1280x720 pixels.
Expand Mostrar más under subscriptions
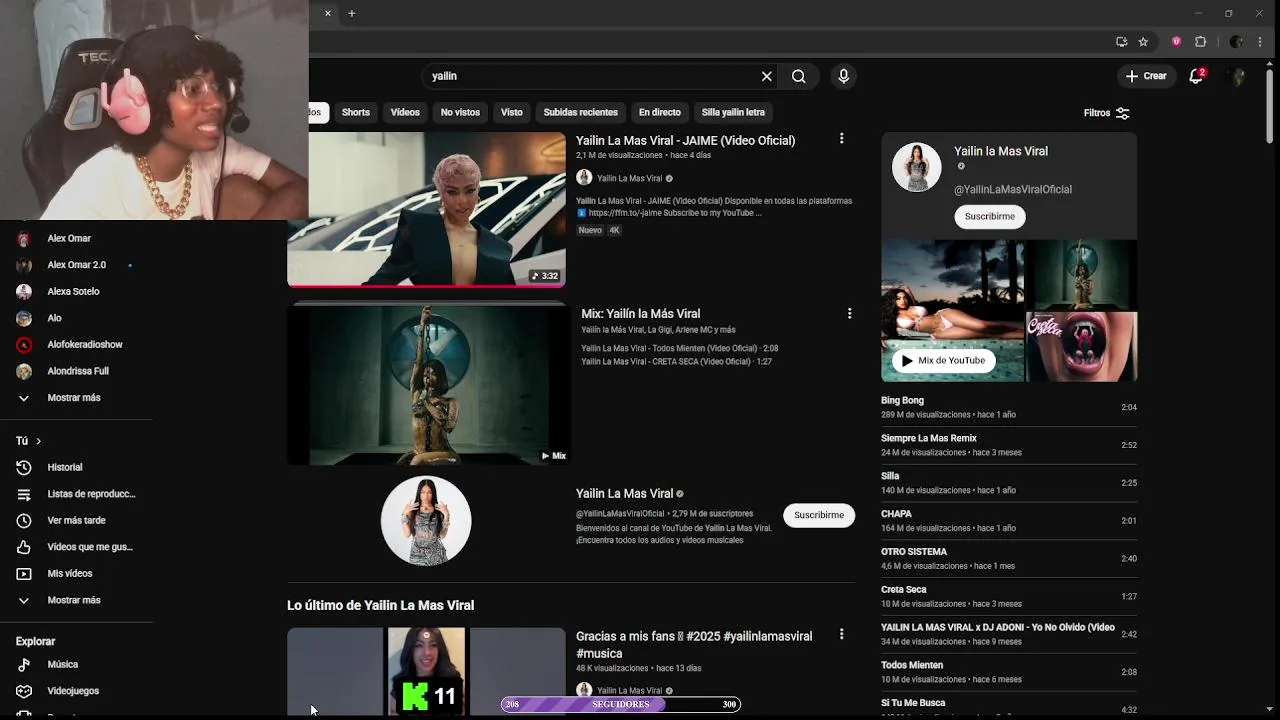click(x=76, y=397)
